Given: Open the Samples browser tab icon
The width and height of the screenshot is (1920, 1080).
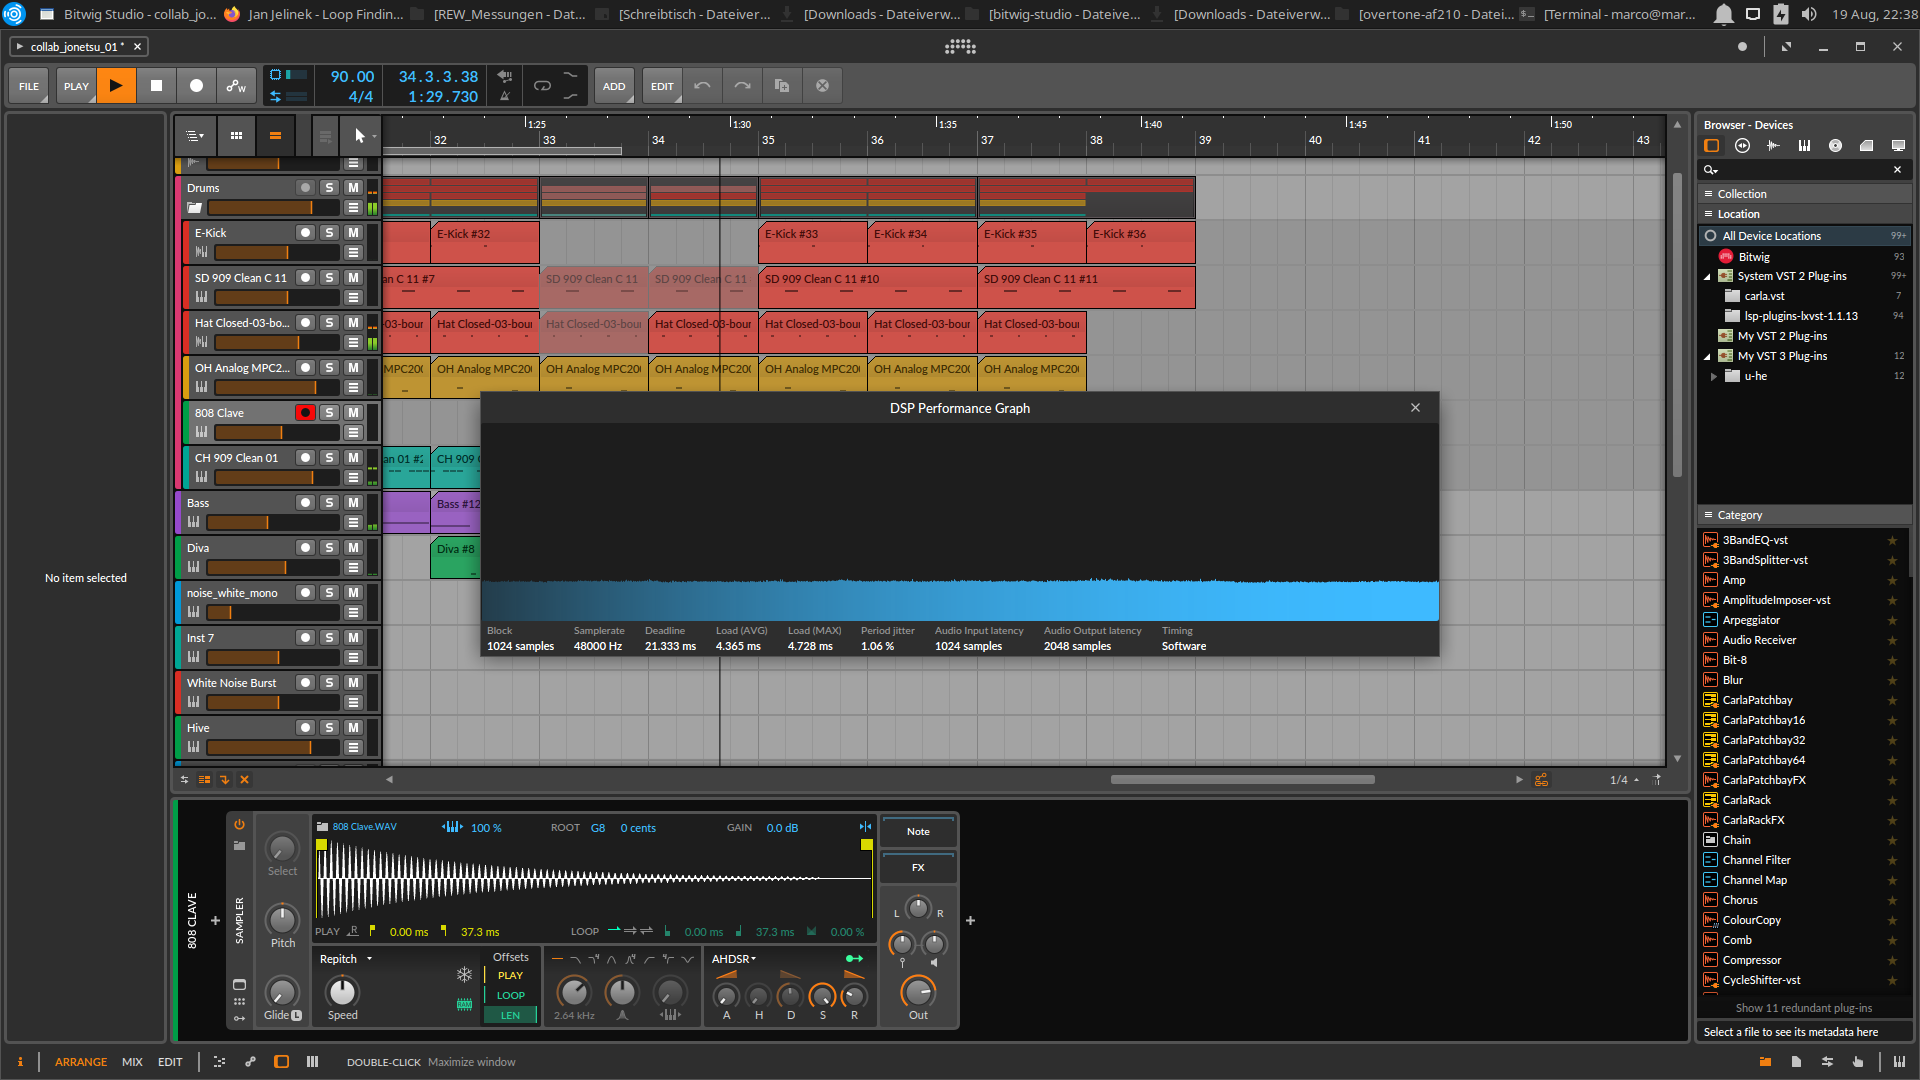Looking at the screenshot, I should click(1774, 146).
